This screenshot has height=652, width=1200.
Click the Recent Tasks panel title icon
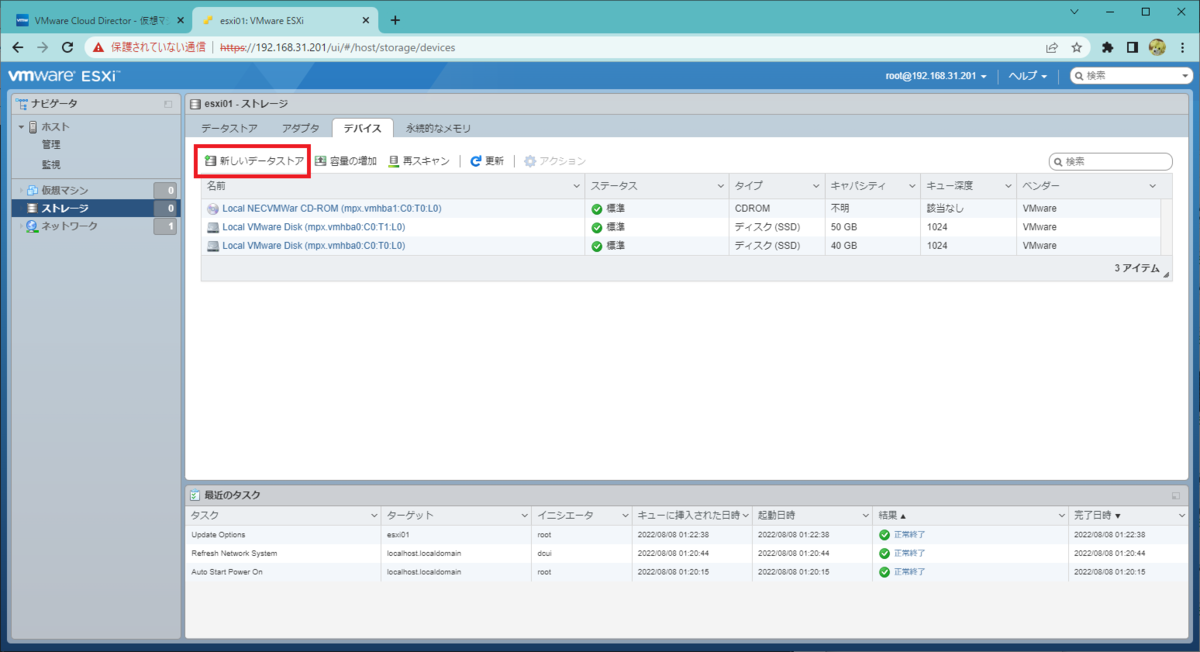tap(195, 495)
